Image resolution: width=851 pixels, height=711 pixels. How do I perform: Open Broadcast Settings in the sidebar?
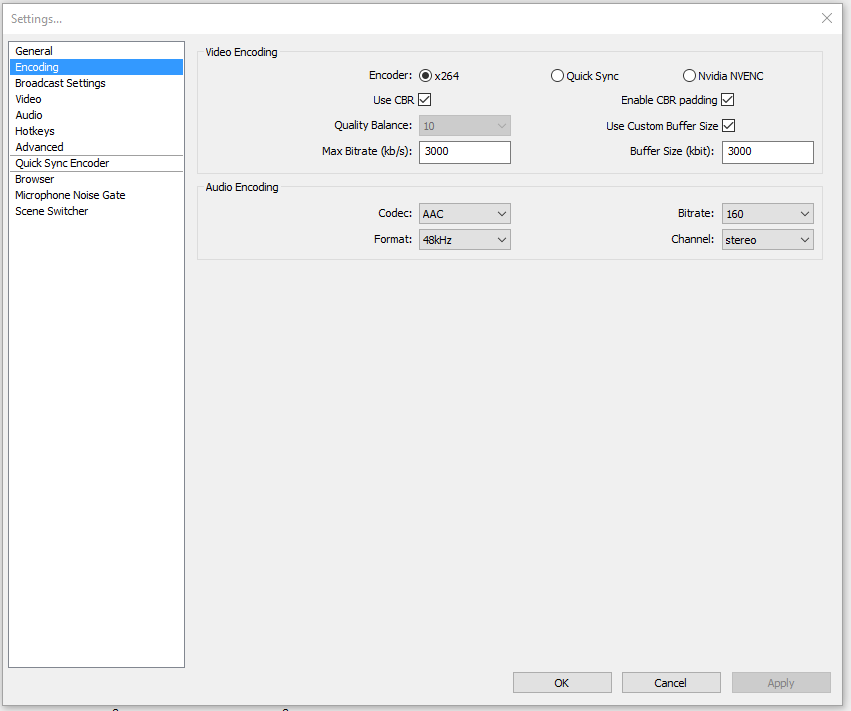[x=96, y=83]
